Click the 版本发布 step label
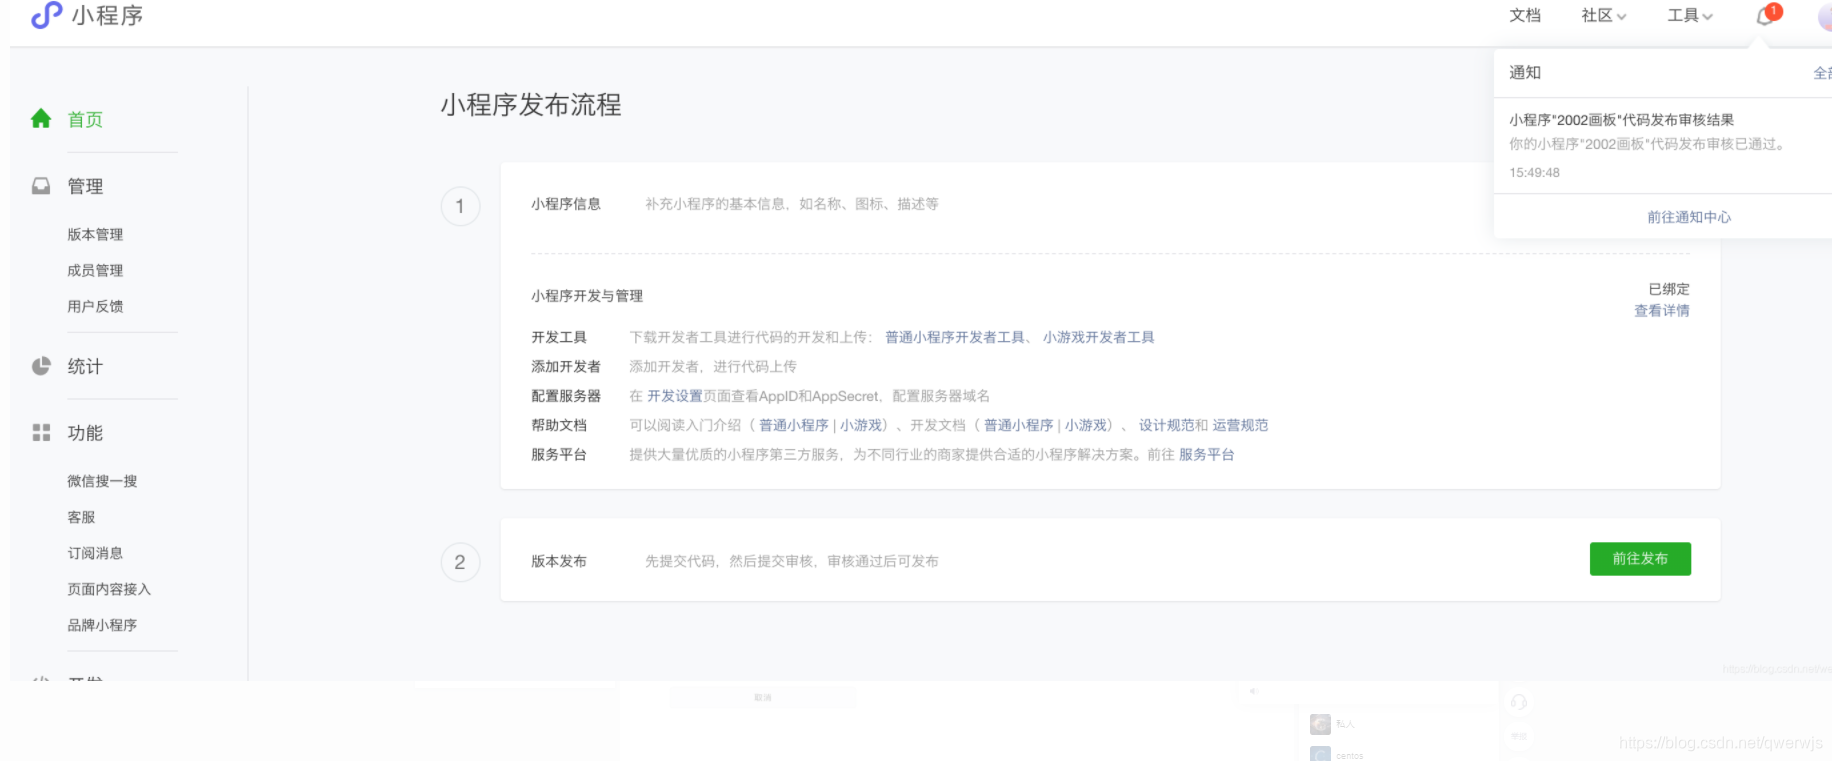 tap(559, 561)
